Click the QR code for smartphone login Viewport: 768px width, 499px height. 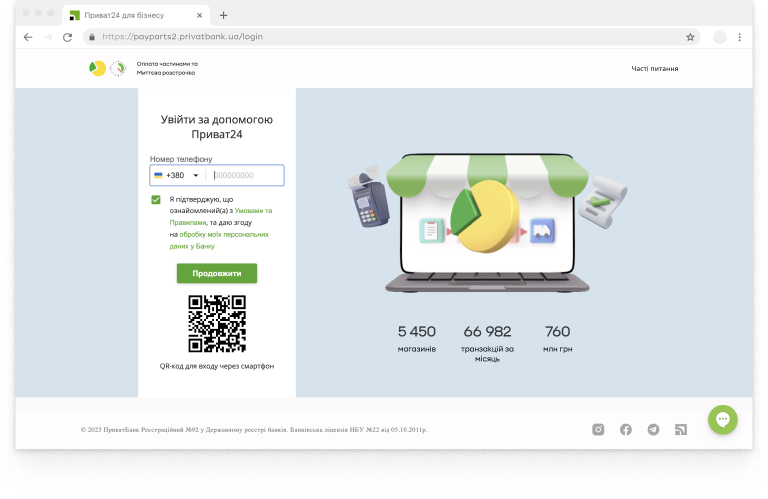click(x=217, y=323)
